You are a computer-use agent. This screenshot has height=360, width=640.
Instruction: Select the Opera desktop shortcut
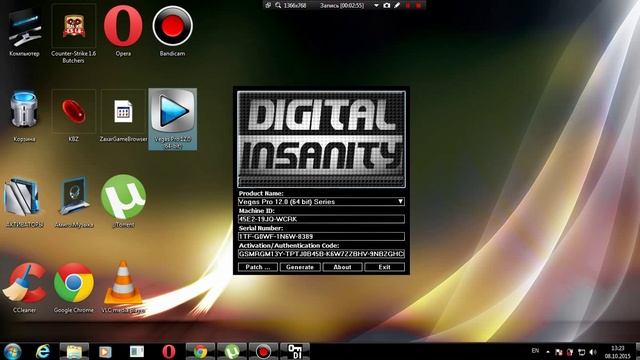123,31
